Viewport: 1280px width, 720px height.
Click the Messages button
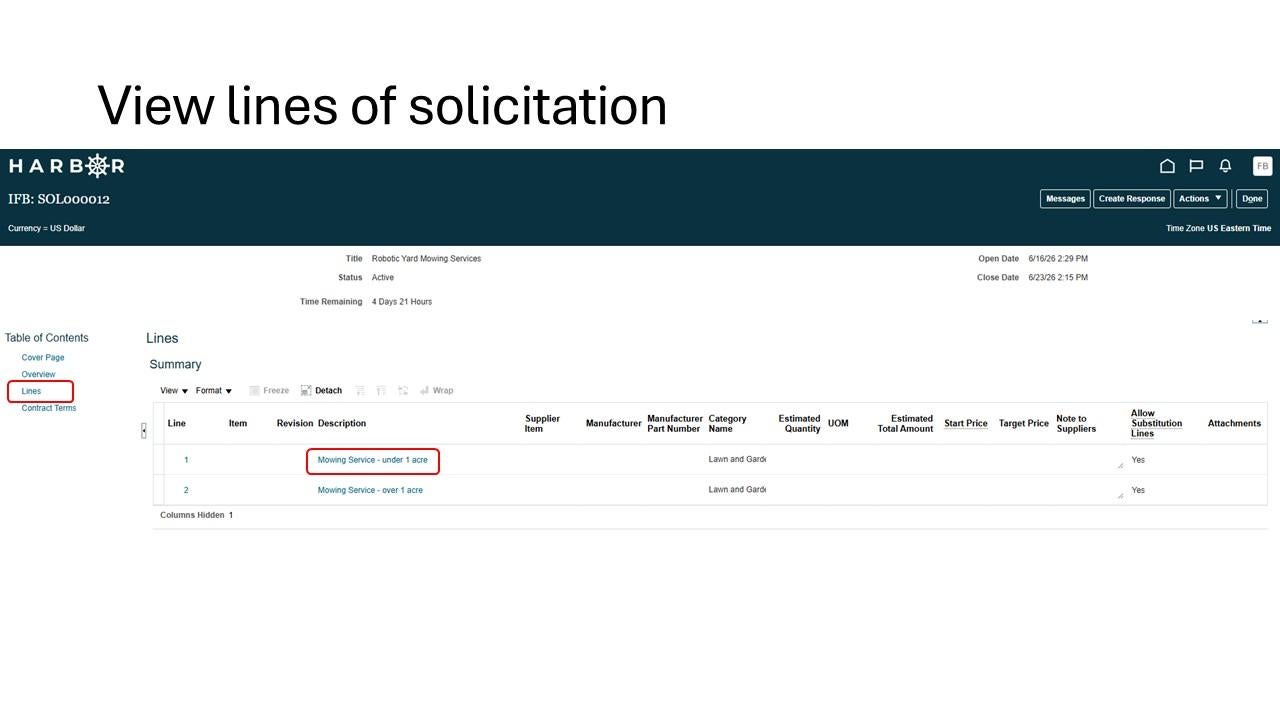pyautogui.click(x=1065, y=199)
